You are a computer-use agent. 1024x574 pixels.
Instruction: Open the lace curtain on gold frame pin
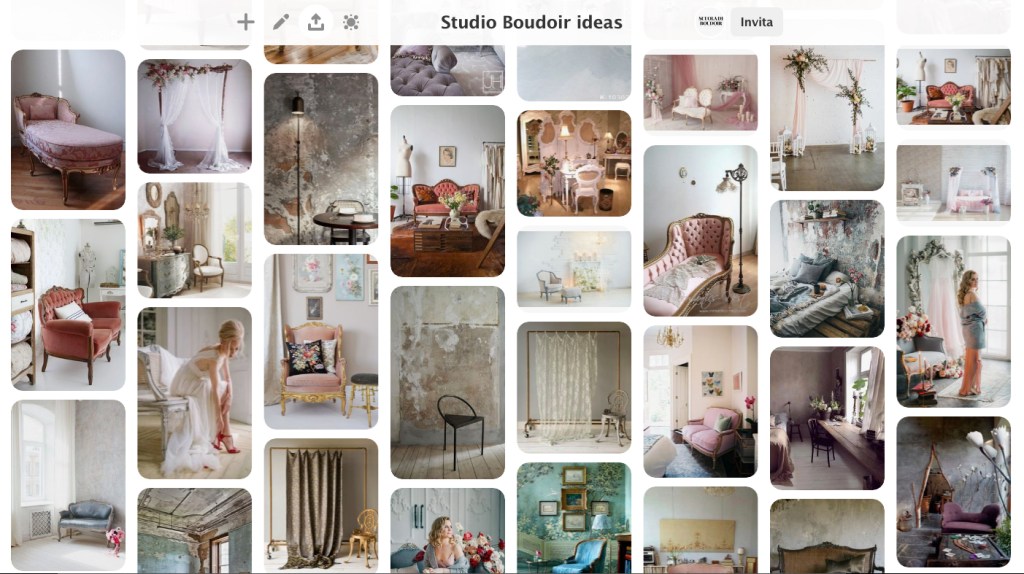coord(574,387)
